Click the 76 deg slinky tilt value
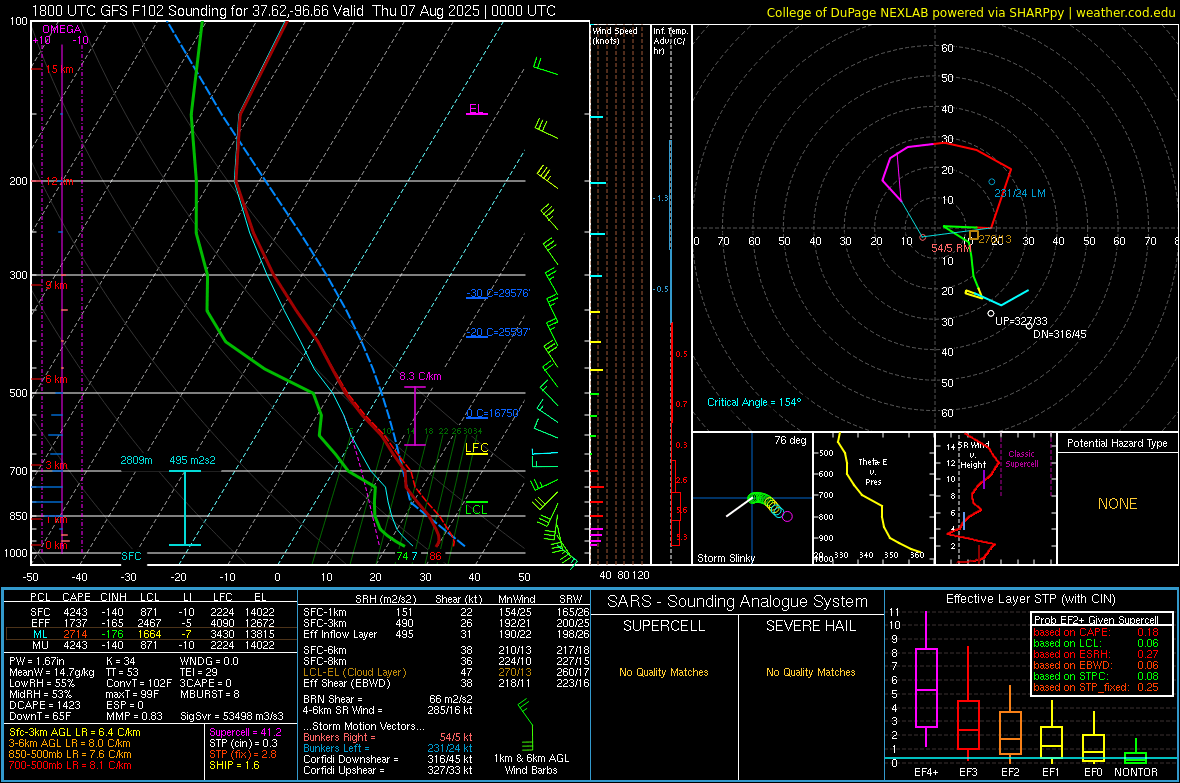 point(790,440)
